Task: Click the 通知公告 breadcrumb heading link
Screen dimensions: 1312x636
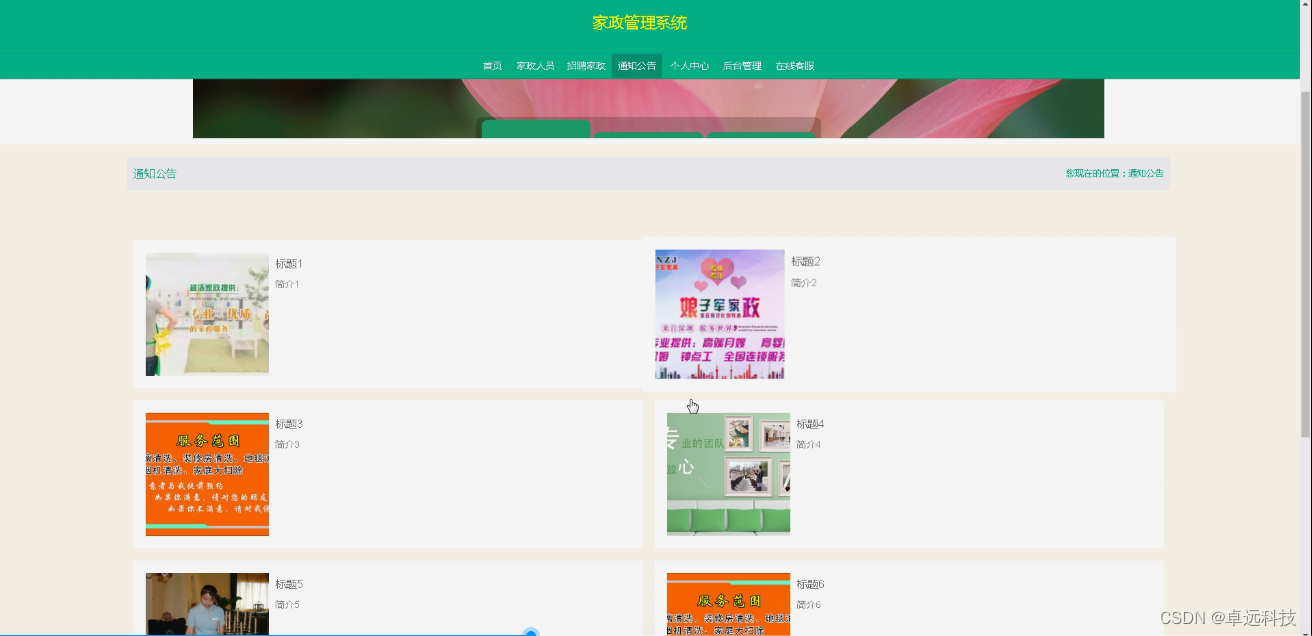Action: (x=154, y=173)
